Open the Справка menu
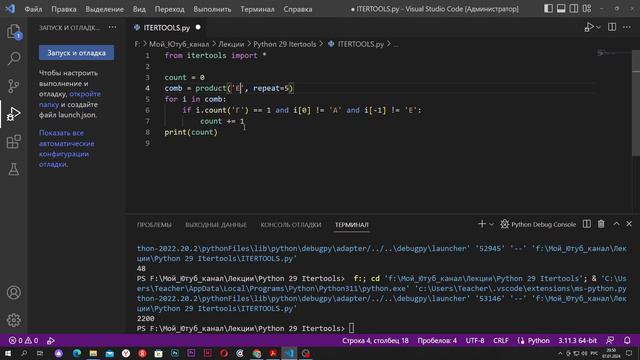Screen dimensions: 640x360 point(298,9)
